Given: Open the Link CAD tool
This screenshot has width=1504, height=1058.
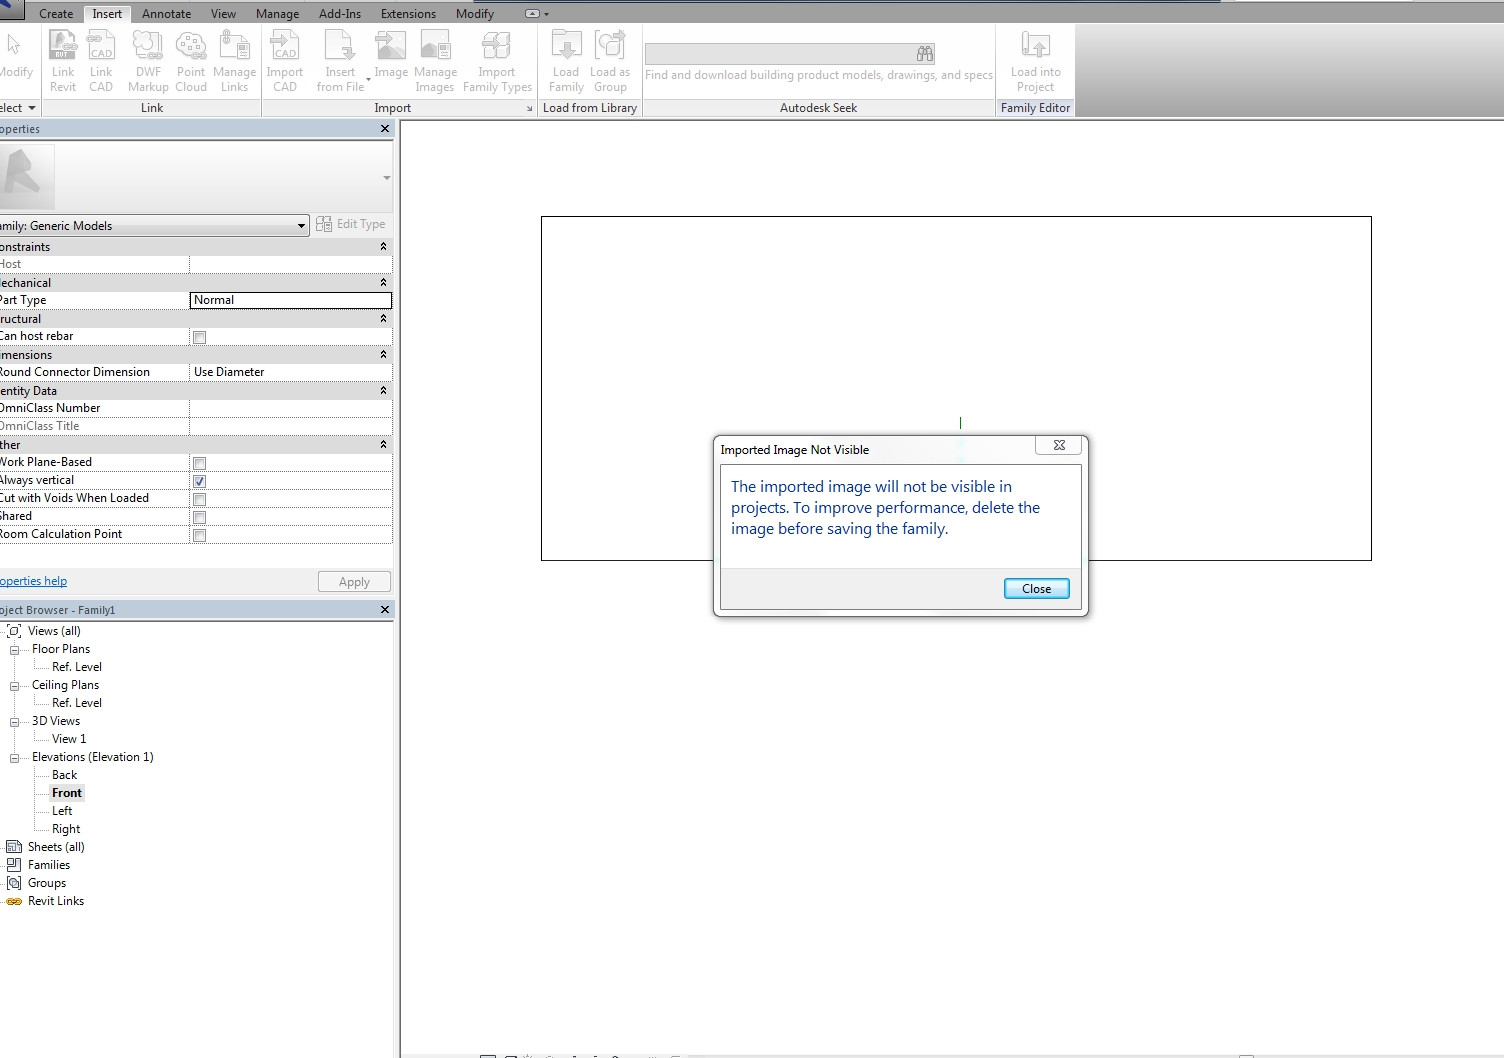Looking at the screenshot, I should point(101,58).
